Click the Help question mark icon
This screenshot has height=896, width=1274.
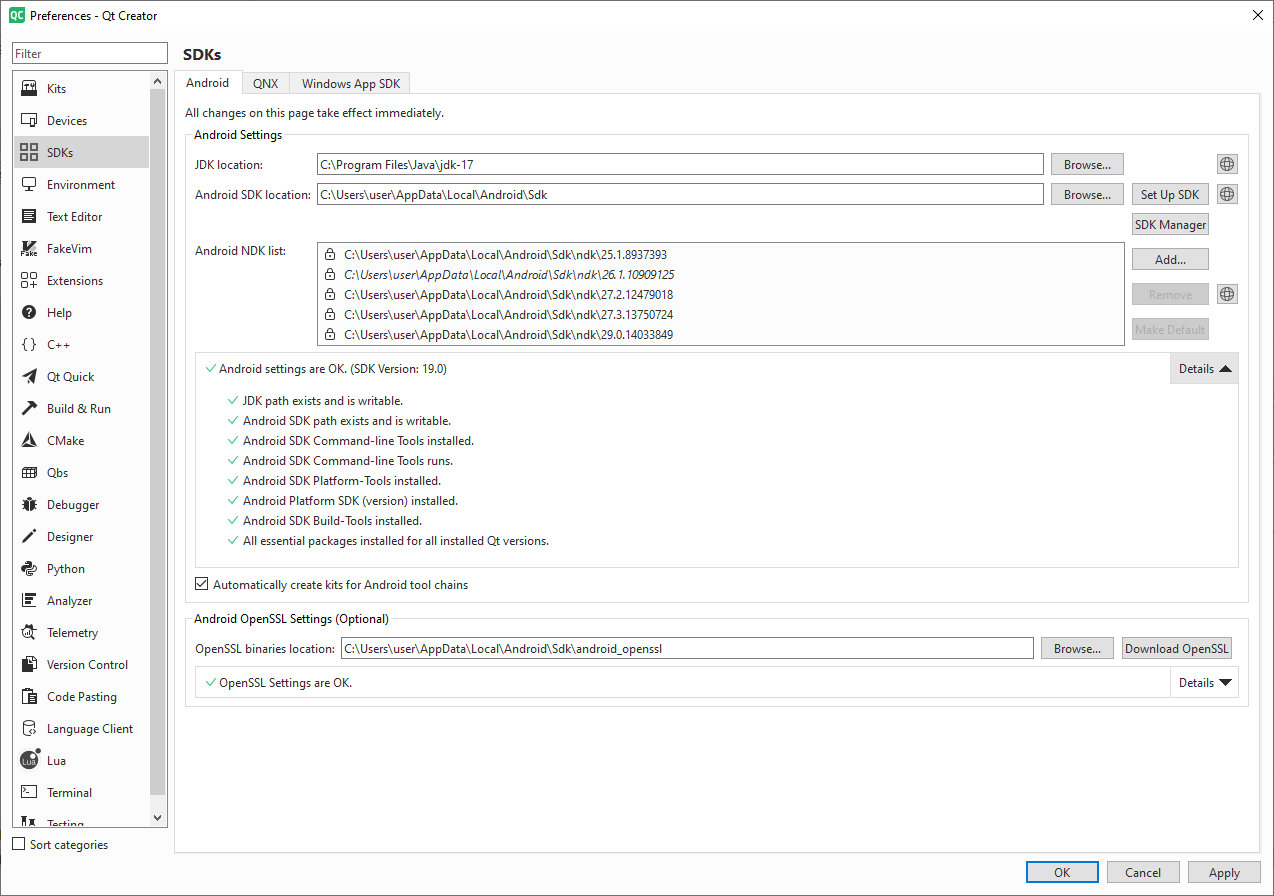coord(29,313)
